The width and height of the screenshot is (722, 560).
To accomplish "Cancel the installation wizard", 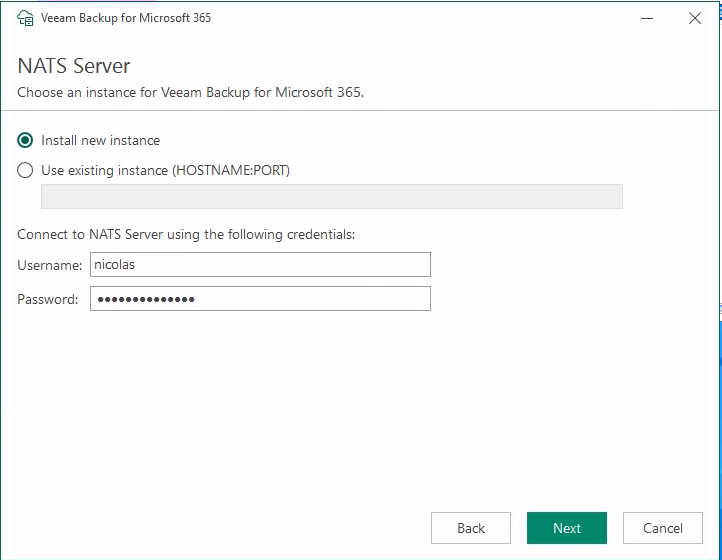I will pyautogui.click(x=662, y=528).
